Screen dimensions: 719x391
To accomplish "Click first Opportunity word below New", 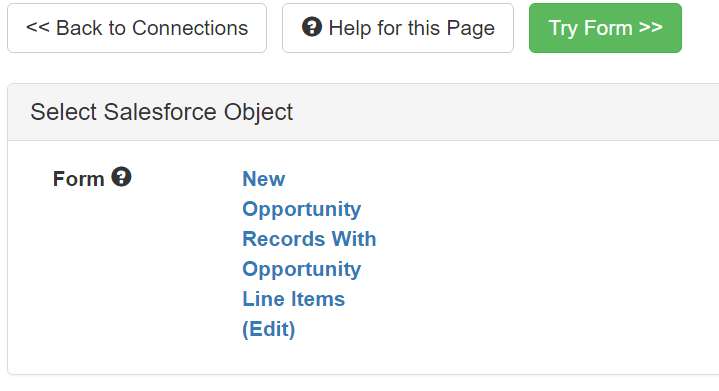I will coord(302,209).
